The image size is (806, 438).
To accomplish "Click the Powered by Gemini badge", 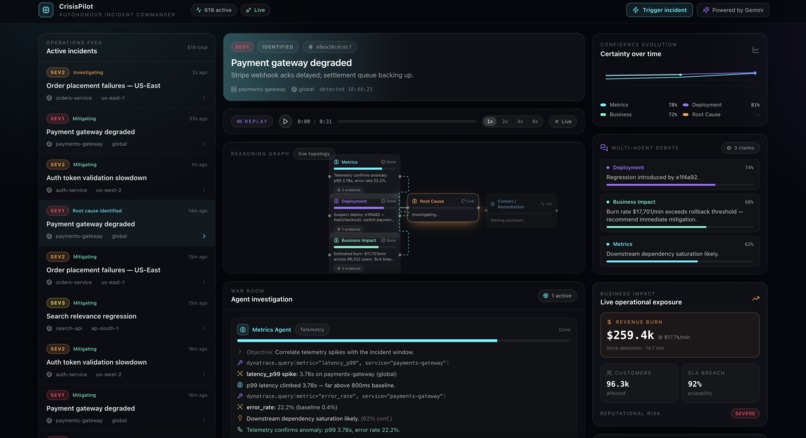I will pyautogui.click(x=733, y=10).
